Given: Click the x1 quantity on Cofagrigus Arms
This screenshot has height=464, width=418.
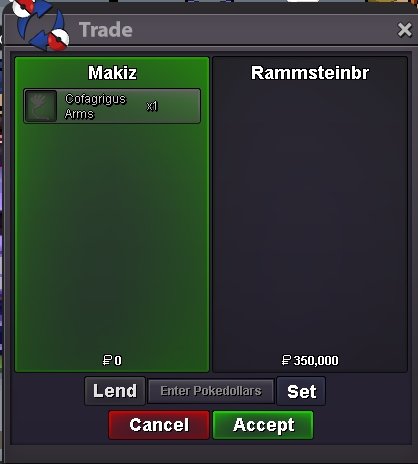Looking at the screenshot, I should pos(152,106).
